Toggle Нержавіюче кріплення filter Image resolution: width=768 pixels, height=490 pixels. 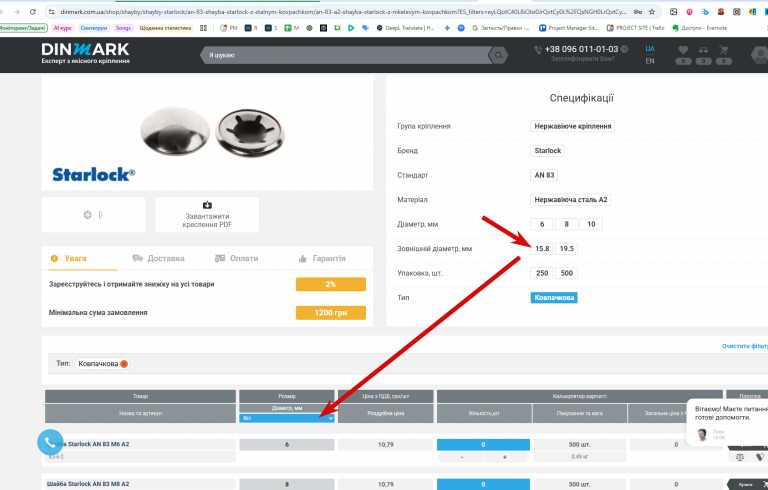pyautogui.click(x=572, y=126)
